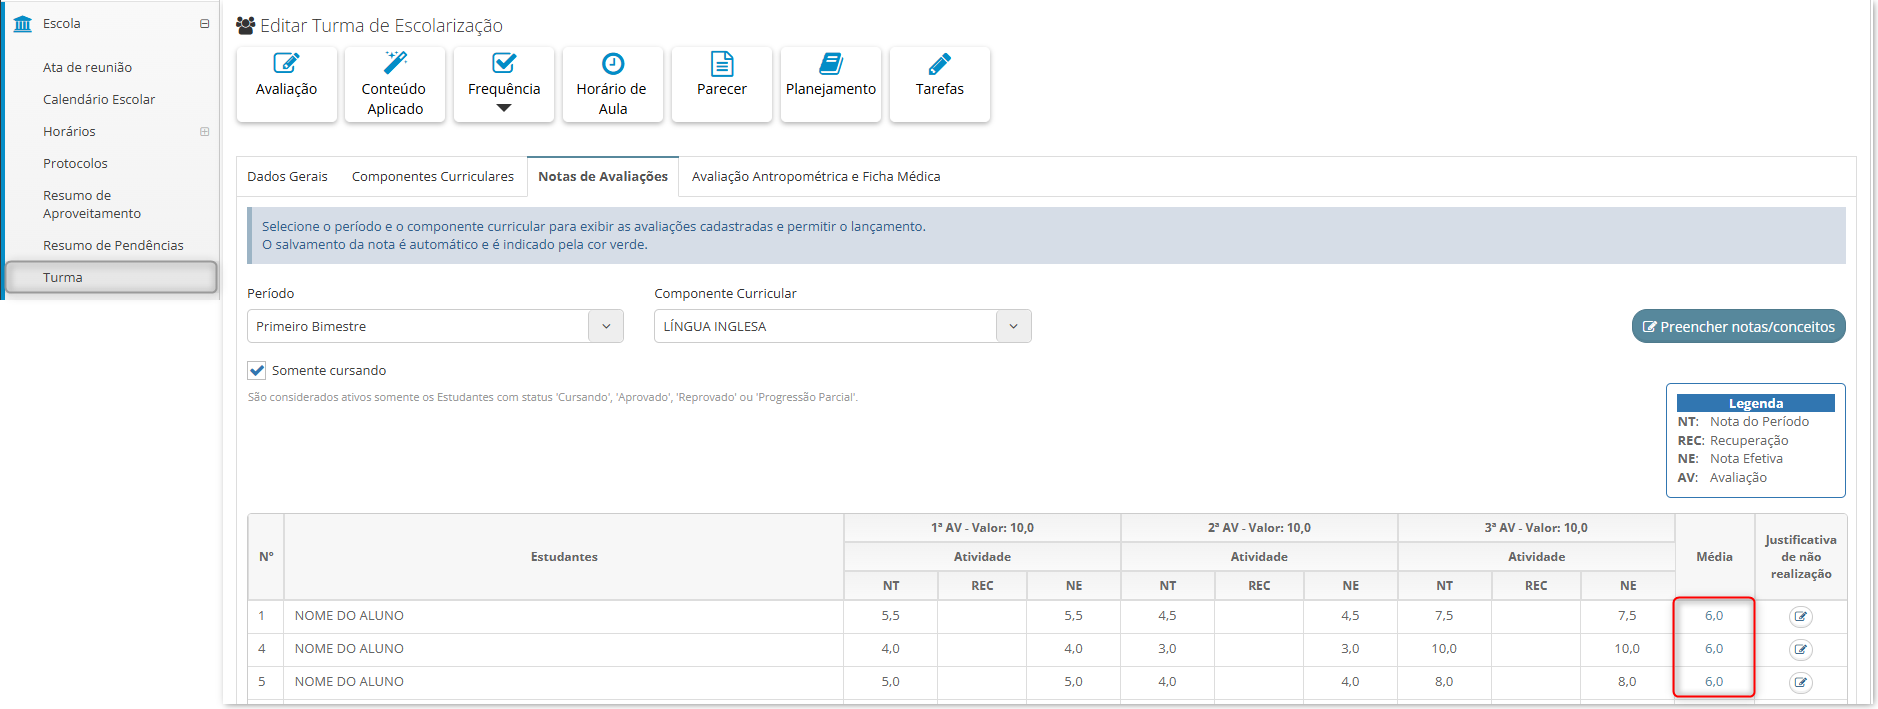This screenshot has height=709, width=1878.
Task: Open Ata de reunião in sidebar
Action: click(x=87, y=68)
